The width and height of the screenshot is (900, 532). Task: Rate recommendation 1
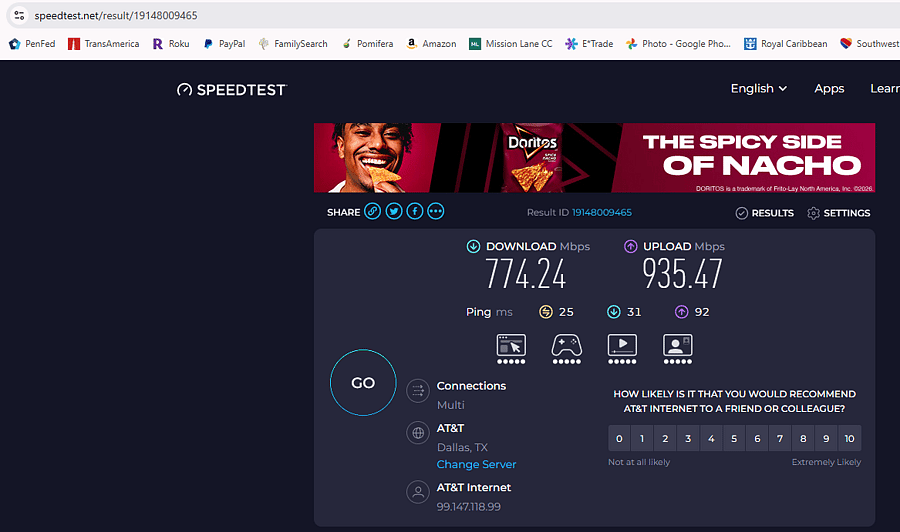(x=642, y=438)
